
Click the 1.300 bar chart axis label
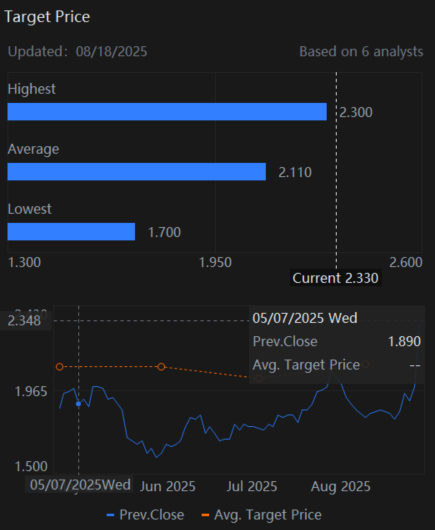click(24, 262)
